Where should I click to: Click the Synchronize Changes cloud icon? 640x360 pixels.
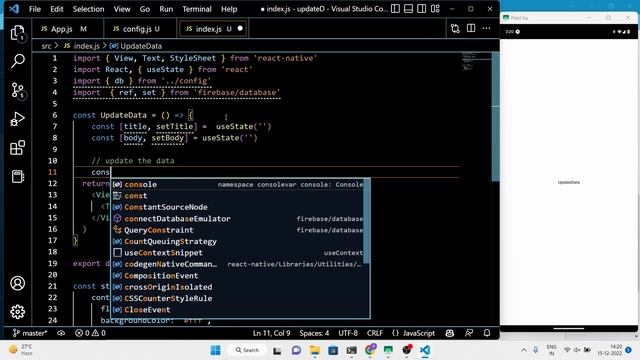click(61, 333)
